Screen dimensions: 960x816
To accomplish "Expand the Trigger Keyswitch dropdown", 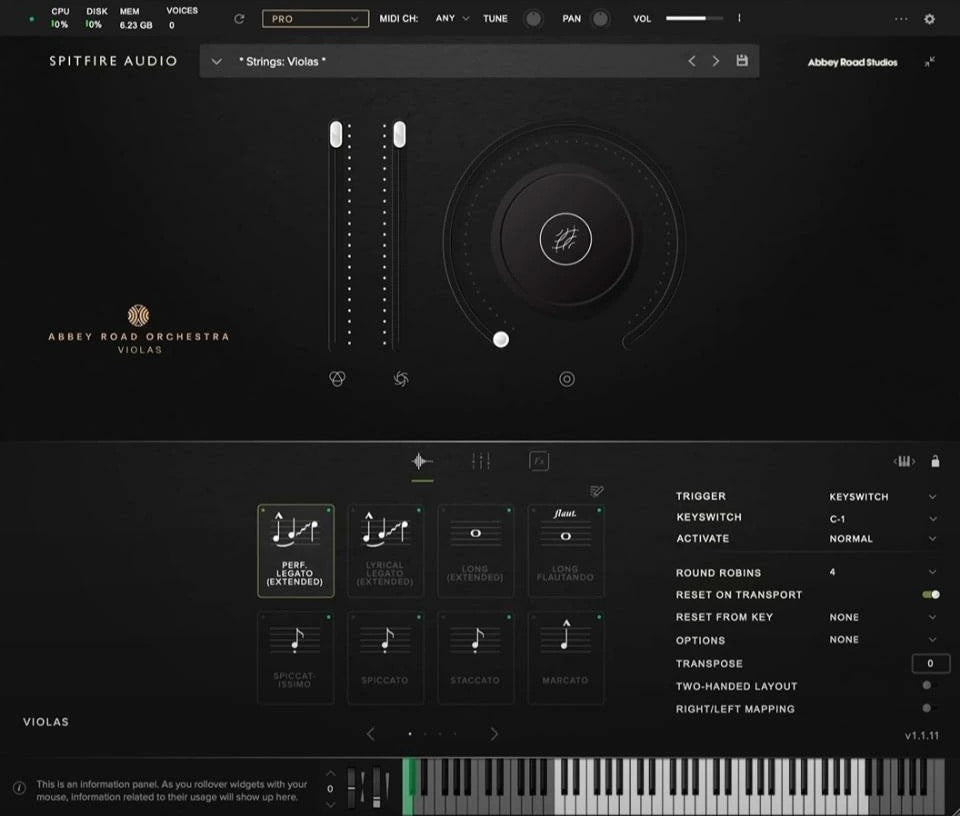I will (x=883, y=496).
